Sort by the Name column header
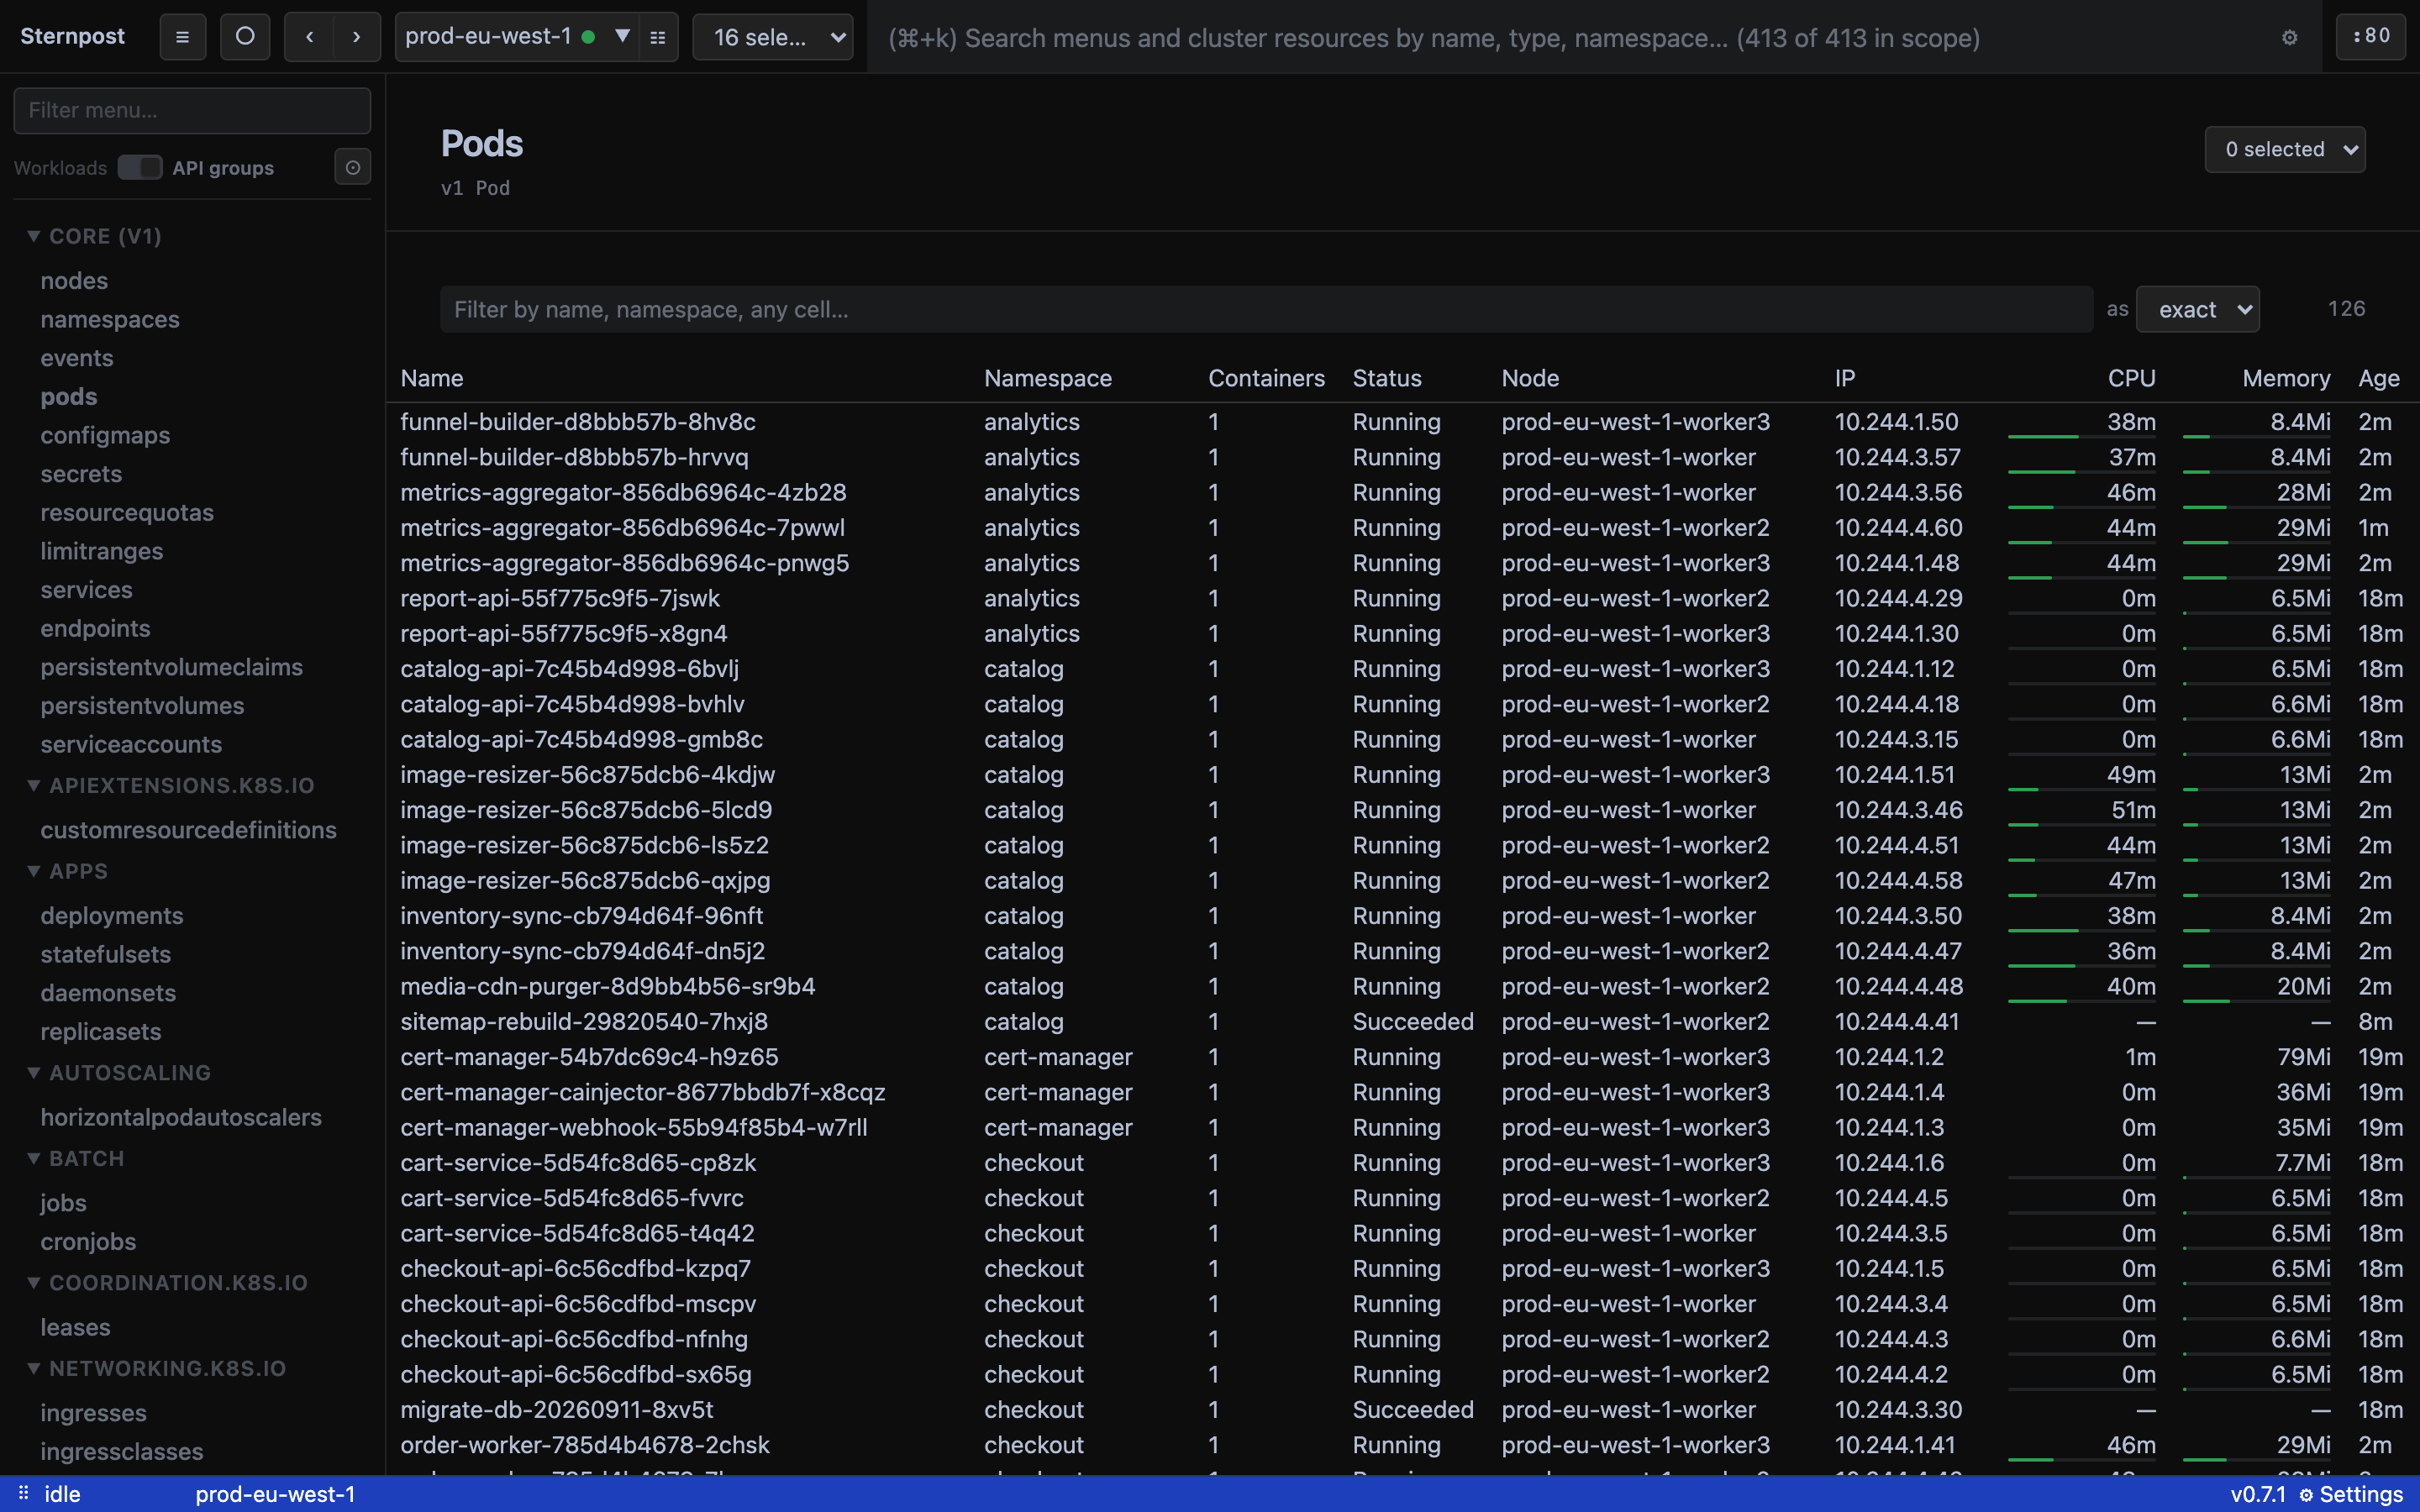This screenshot has width=2420, height=1512. click(432, 378)
